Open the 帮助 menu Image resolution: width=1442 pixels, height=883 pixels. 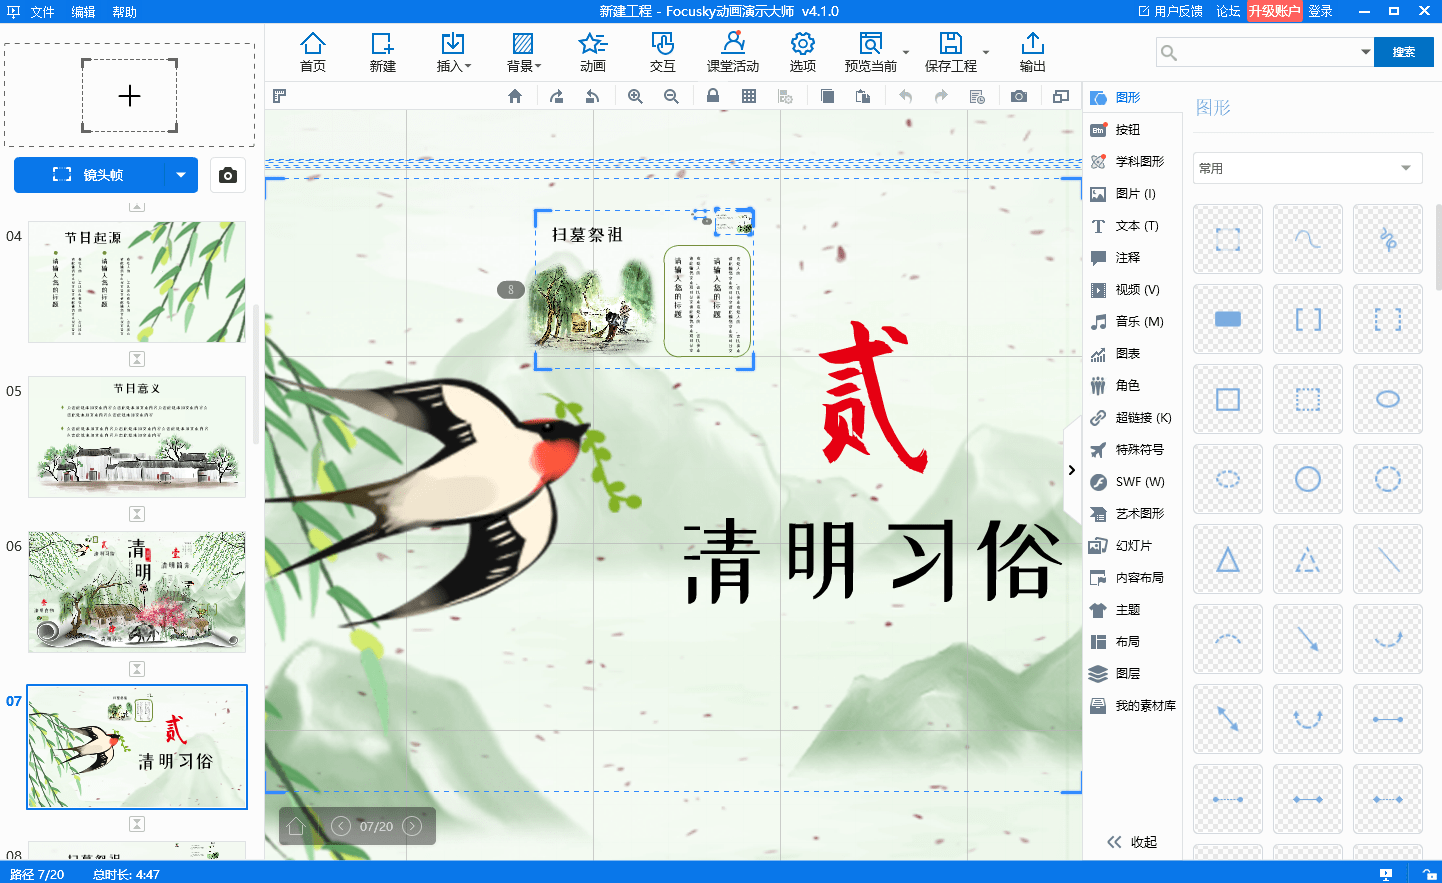point(124,12)
